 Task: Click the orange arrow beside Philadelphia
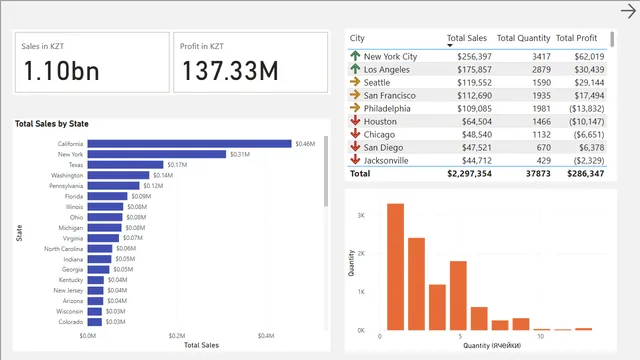click(355, 108)
